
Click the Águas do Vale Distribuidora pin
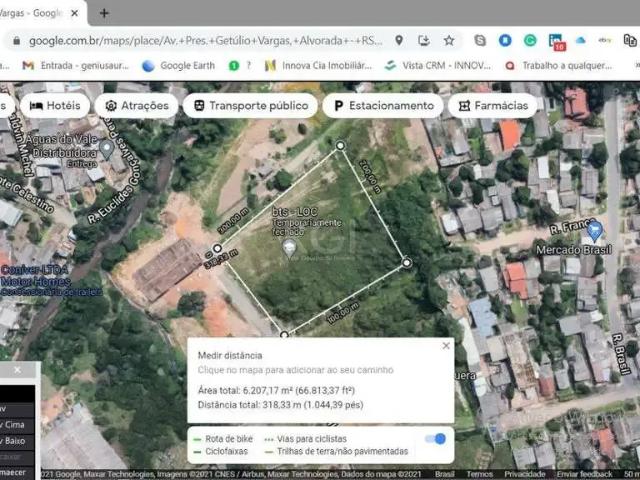pos(107,149)
